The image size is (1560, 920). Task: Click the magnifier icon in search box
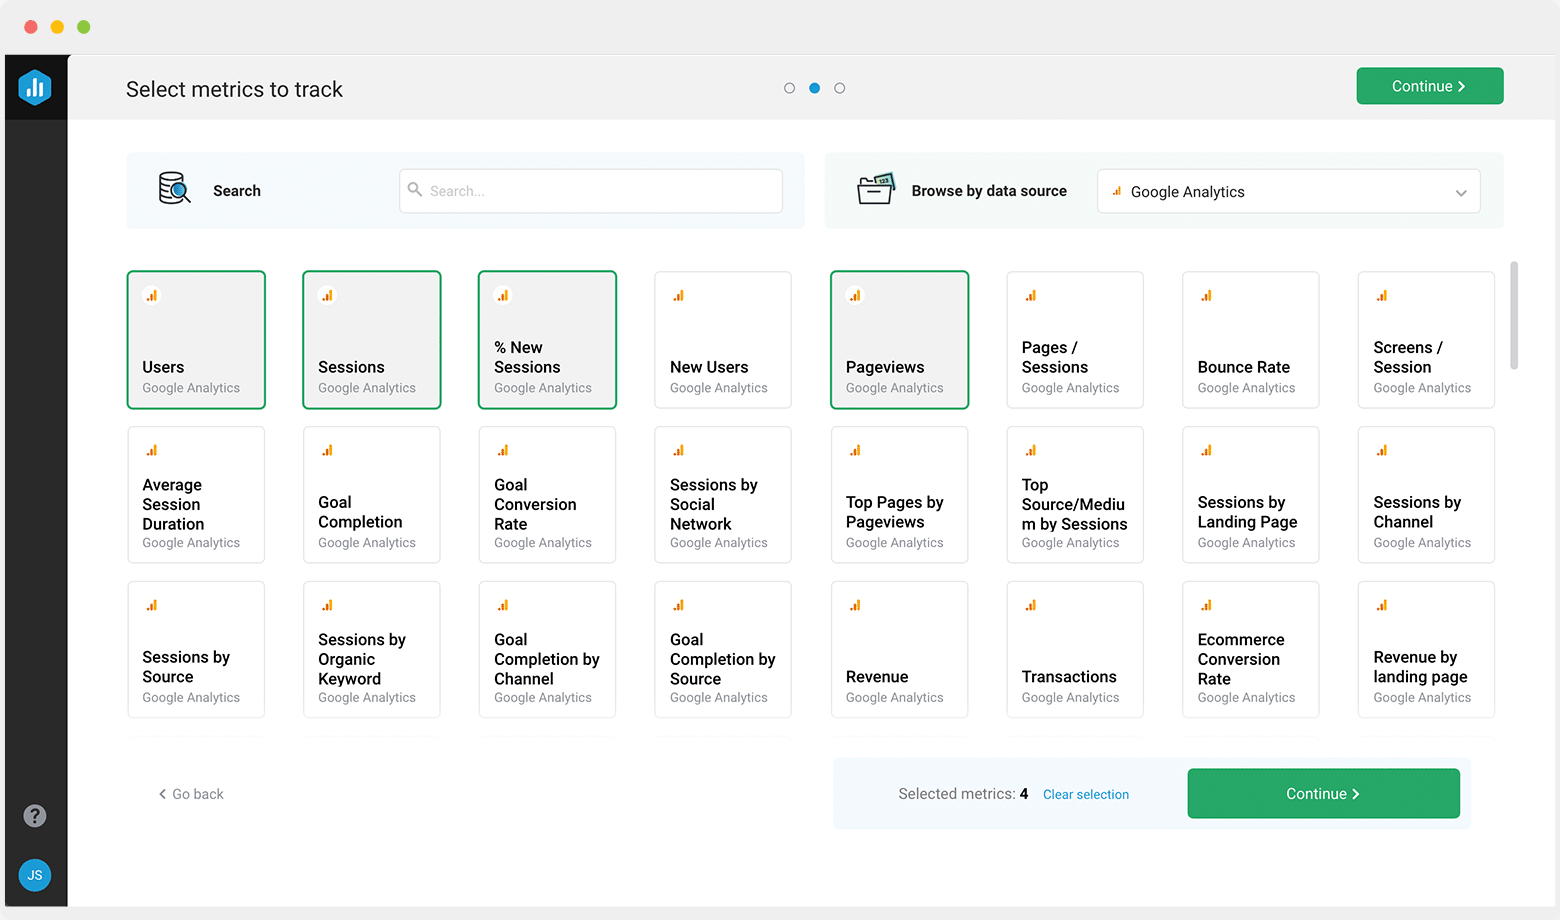click(x=415, y=189)
